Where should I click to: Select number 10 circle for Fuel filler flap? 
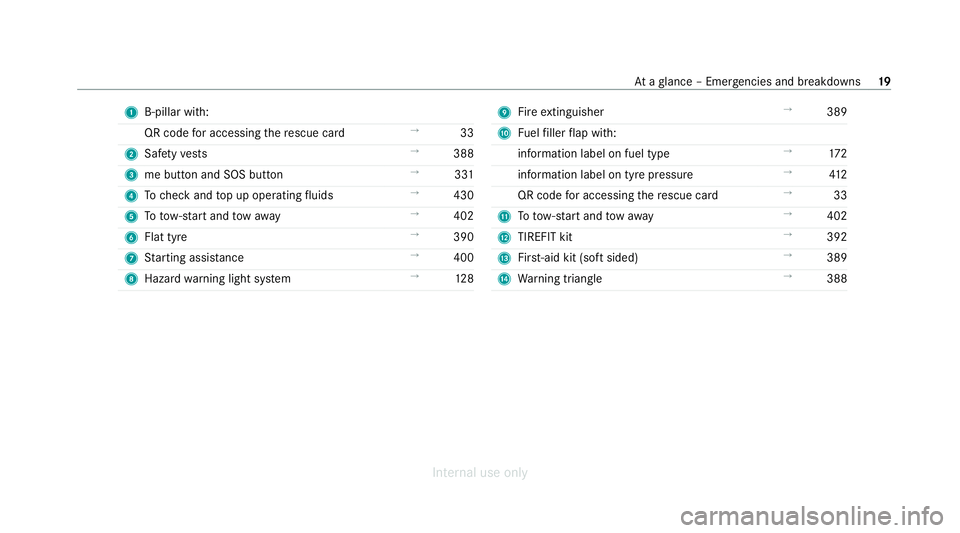click(x=504, y=133)
